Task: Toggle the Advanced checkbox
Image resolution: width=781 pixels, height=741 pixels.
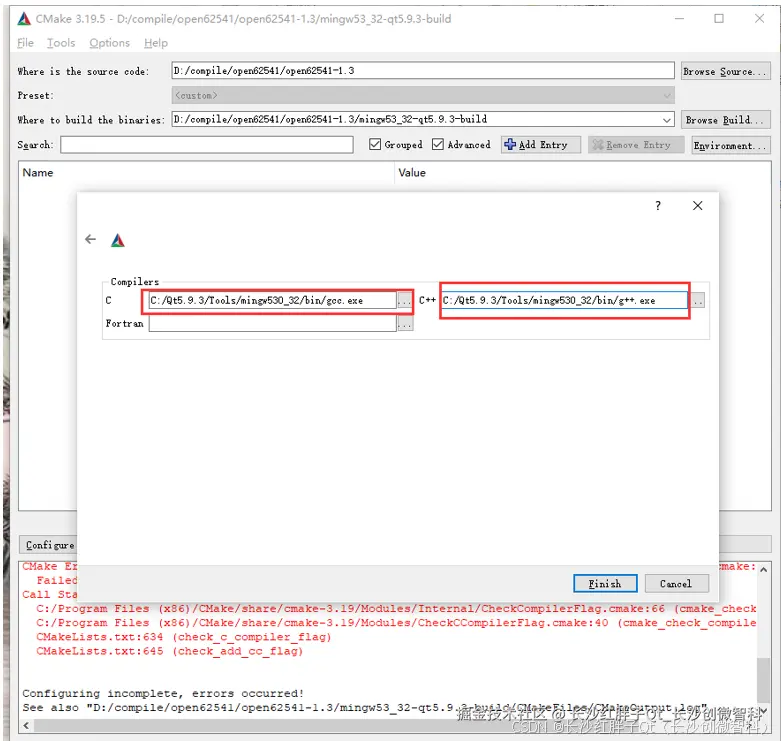Action: tap(438, 144)
